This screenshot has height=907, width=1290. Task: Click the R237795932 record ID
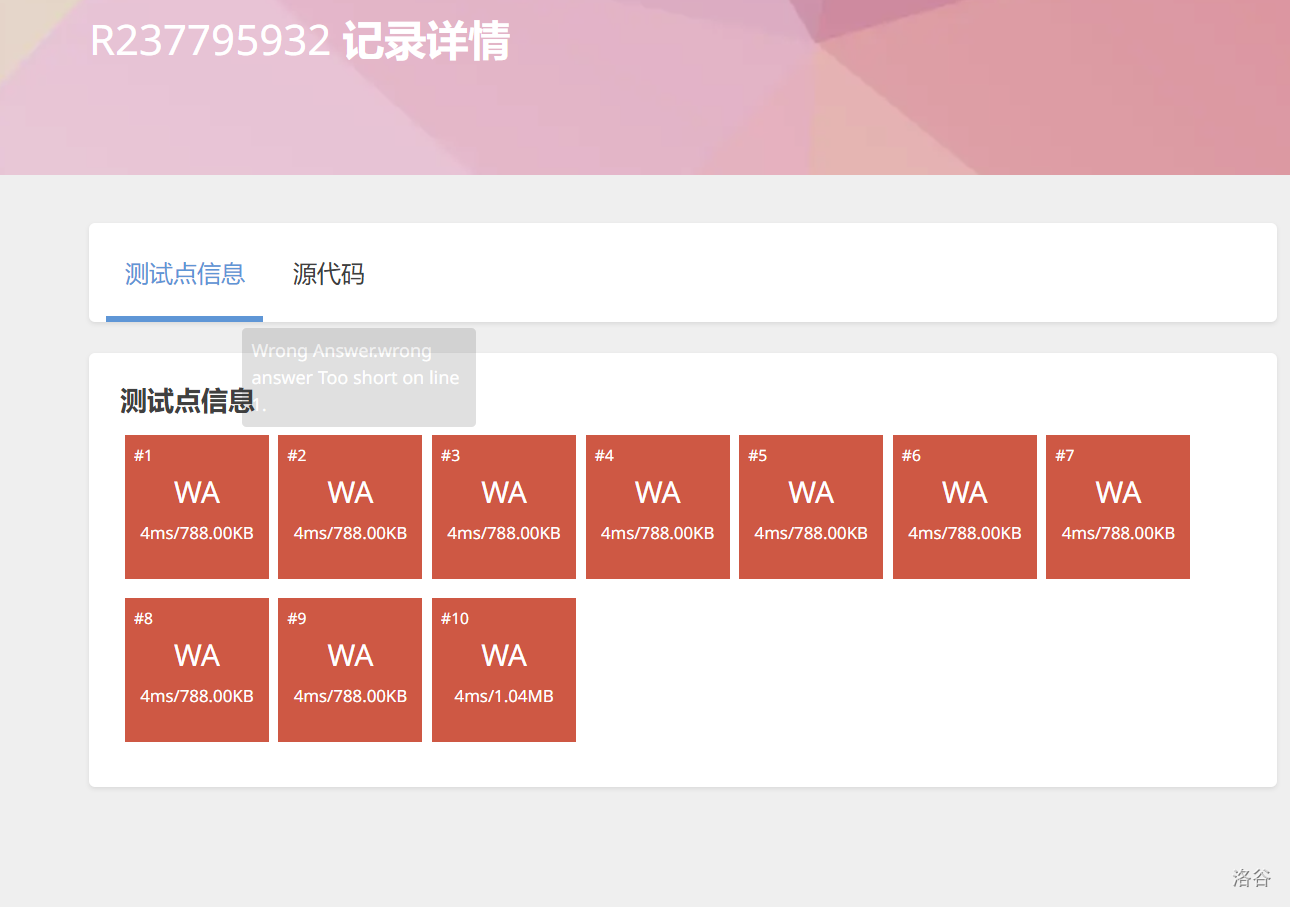tap(210, 42)
